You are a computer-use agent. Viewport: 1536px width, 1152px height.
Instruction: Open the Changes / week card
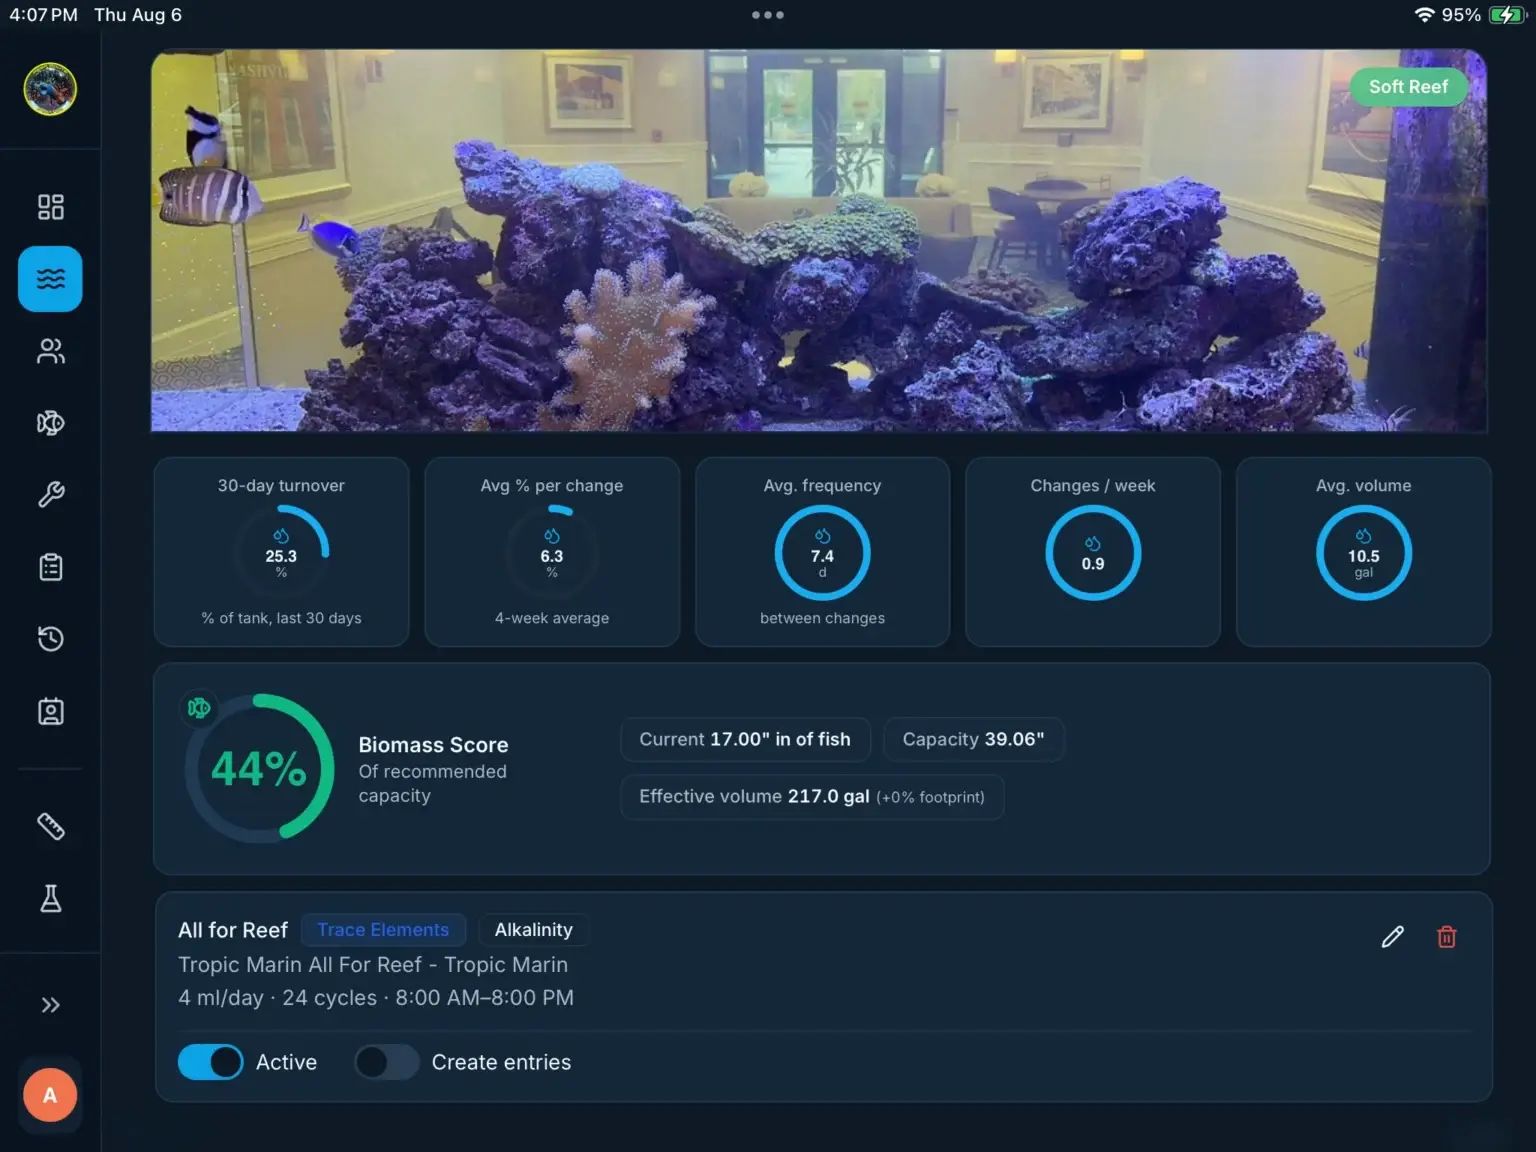pos(1093,552)
